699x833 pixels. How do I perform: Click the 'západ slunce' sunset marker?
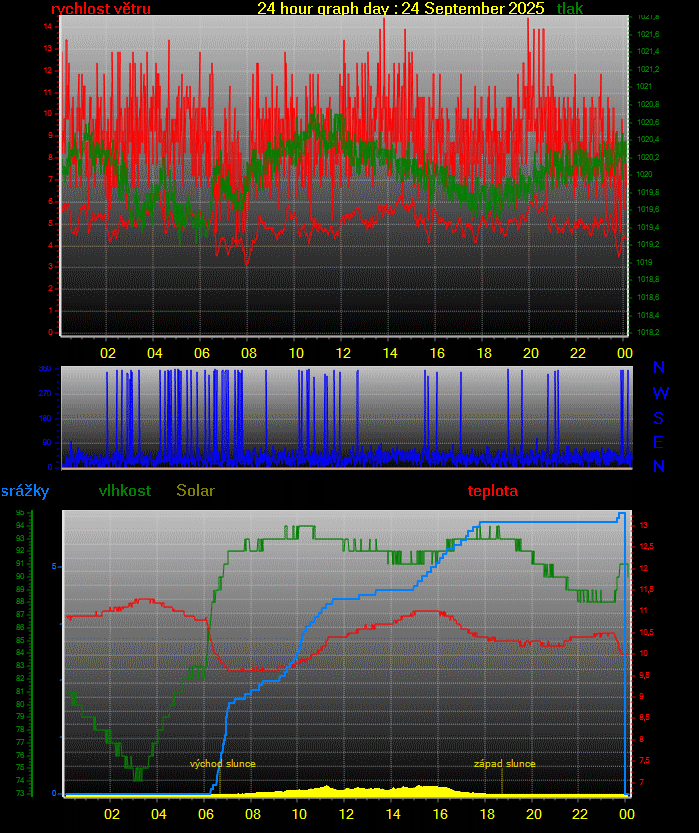tap(505, 764)
